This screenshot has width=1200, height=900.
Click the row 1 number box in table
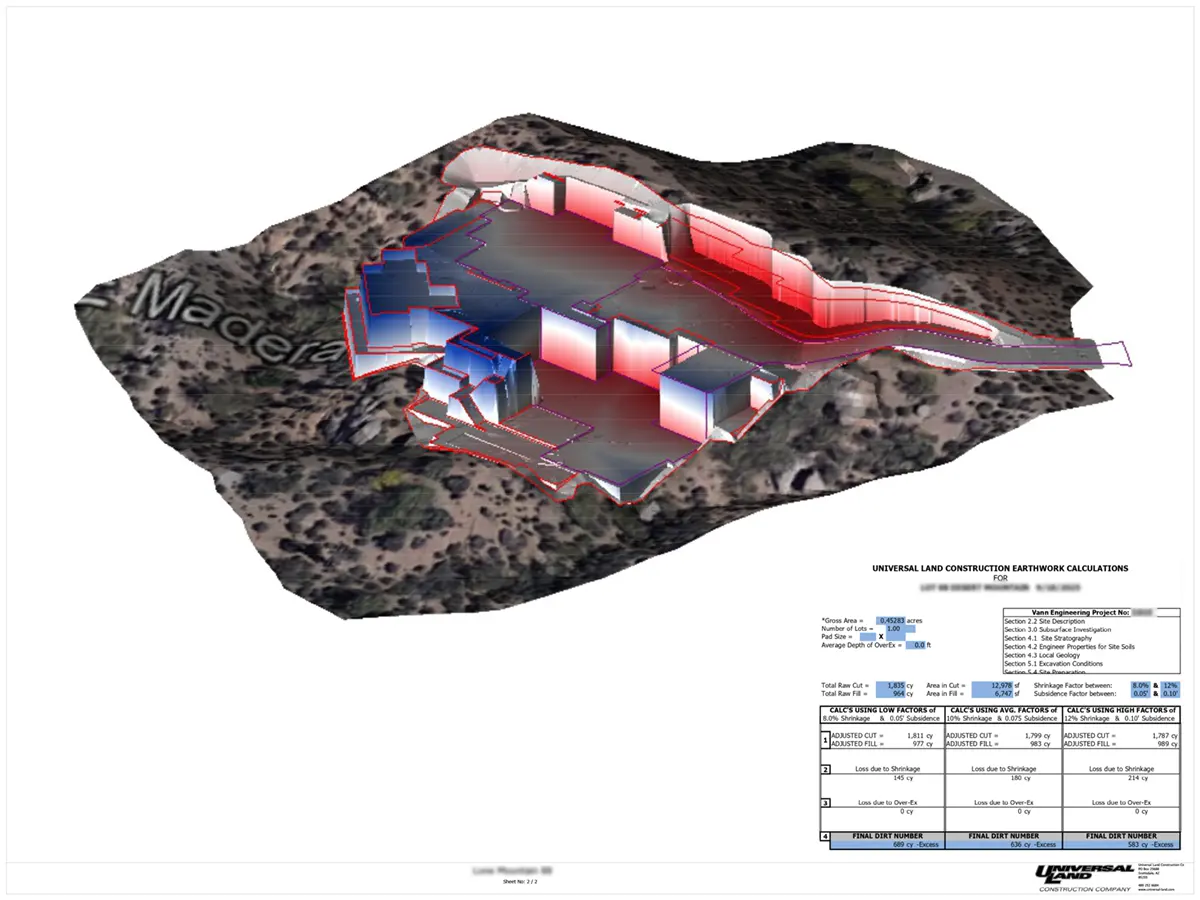825,740
